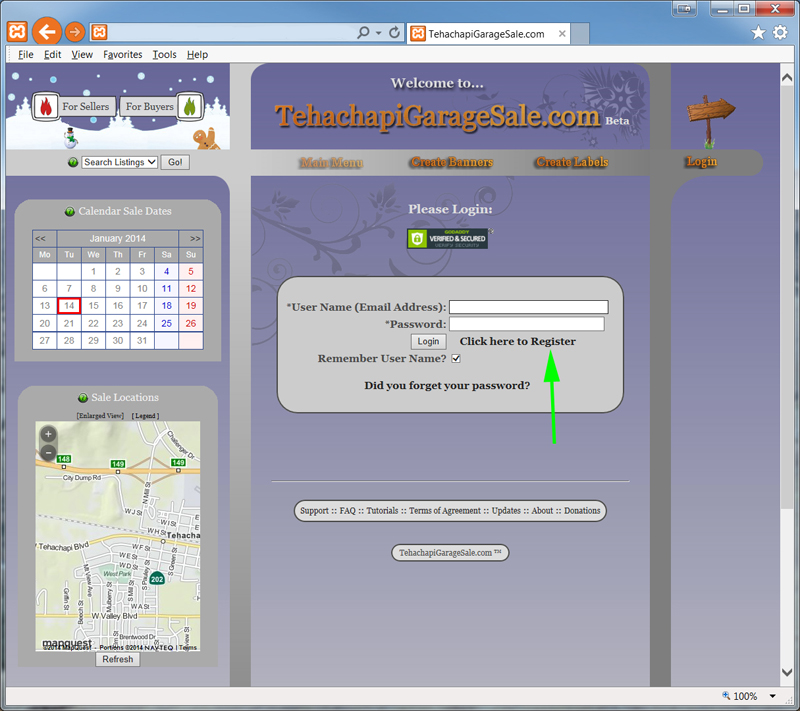Click the refresh icon in address bar
Viewport: 800px width, 711px height.
click(x=396, y=33)
